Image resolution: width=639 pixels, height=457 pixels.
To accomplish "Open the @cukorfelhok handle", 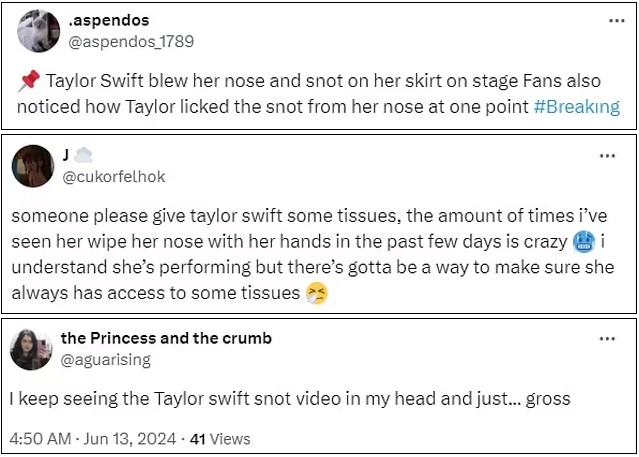I will click(114, 177).
